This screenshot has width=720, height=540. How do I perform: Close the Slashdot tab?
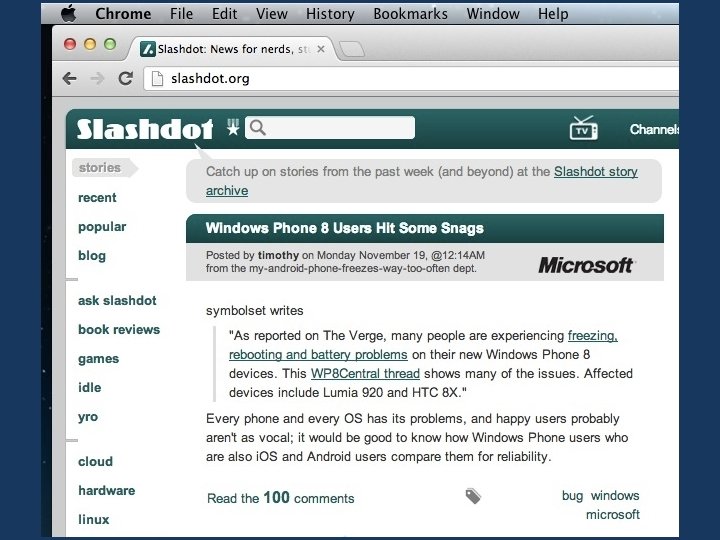coord(321,49)
